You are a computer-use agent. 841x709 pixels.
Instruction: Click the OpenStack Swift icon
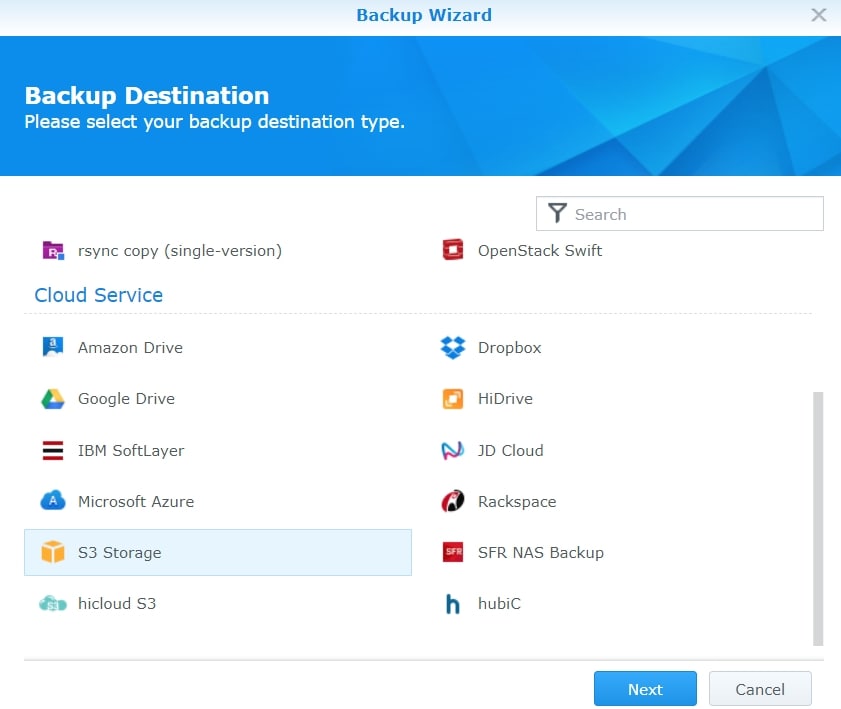453,251
